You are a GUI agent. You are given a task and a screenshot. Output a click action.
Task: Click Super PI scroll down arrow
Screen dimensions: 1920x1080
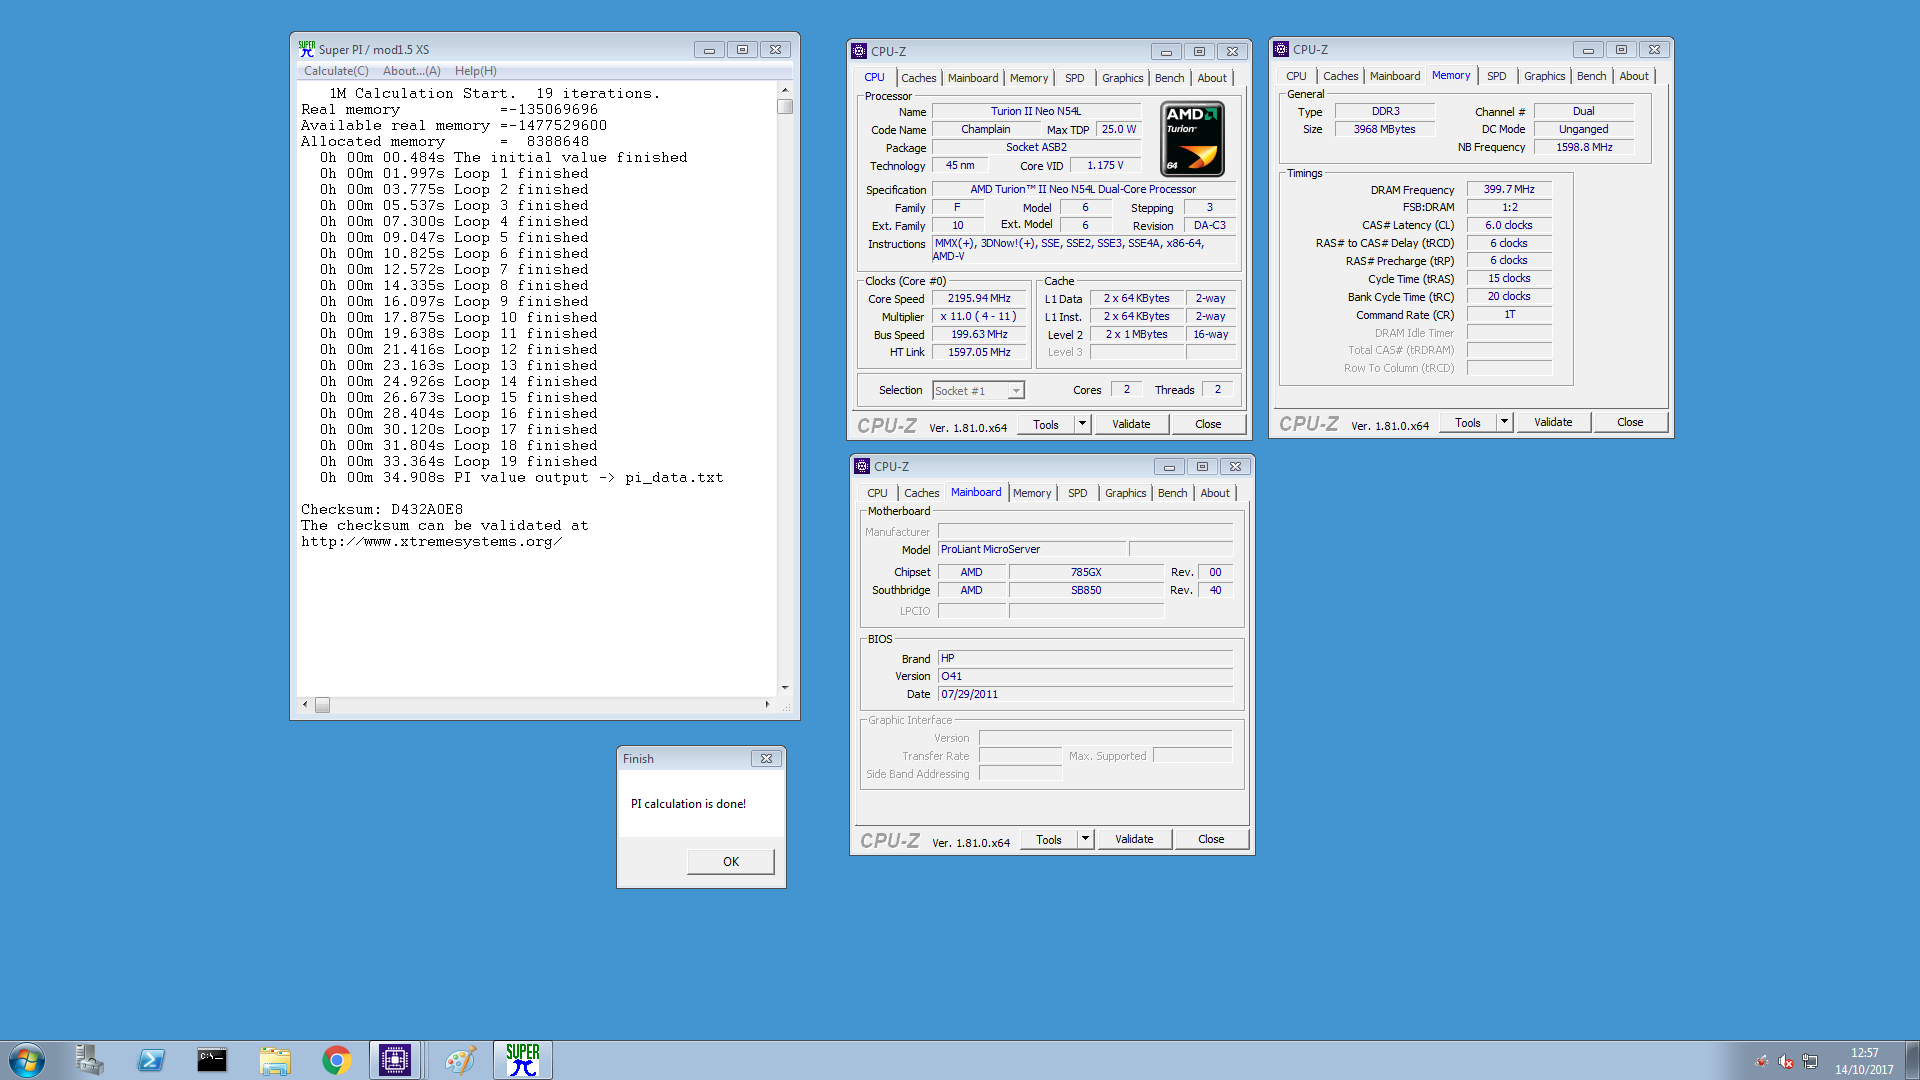click(x=785, y=688)
